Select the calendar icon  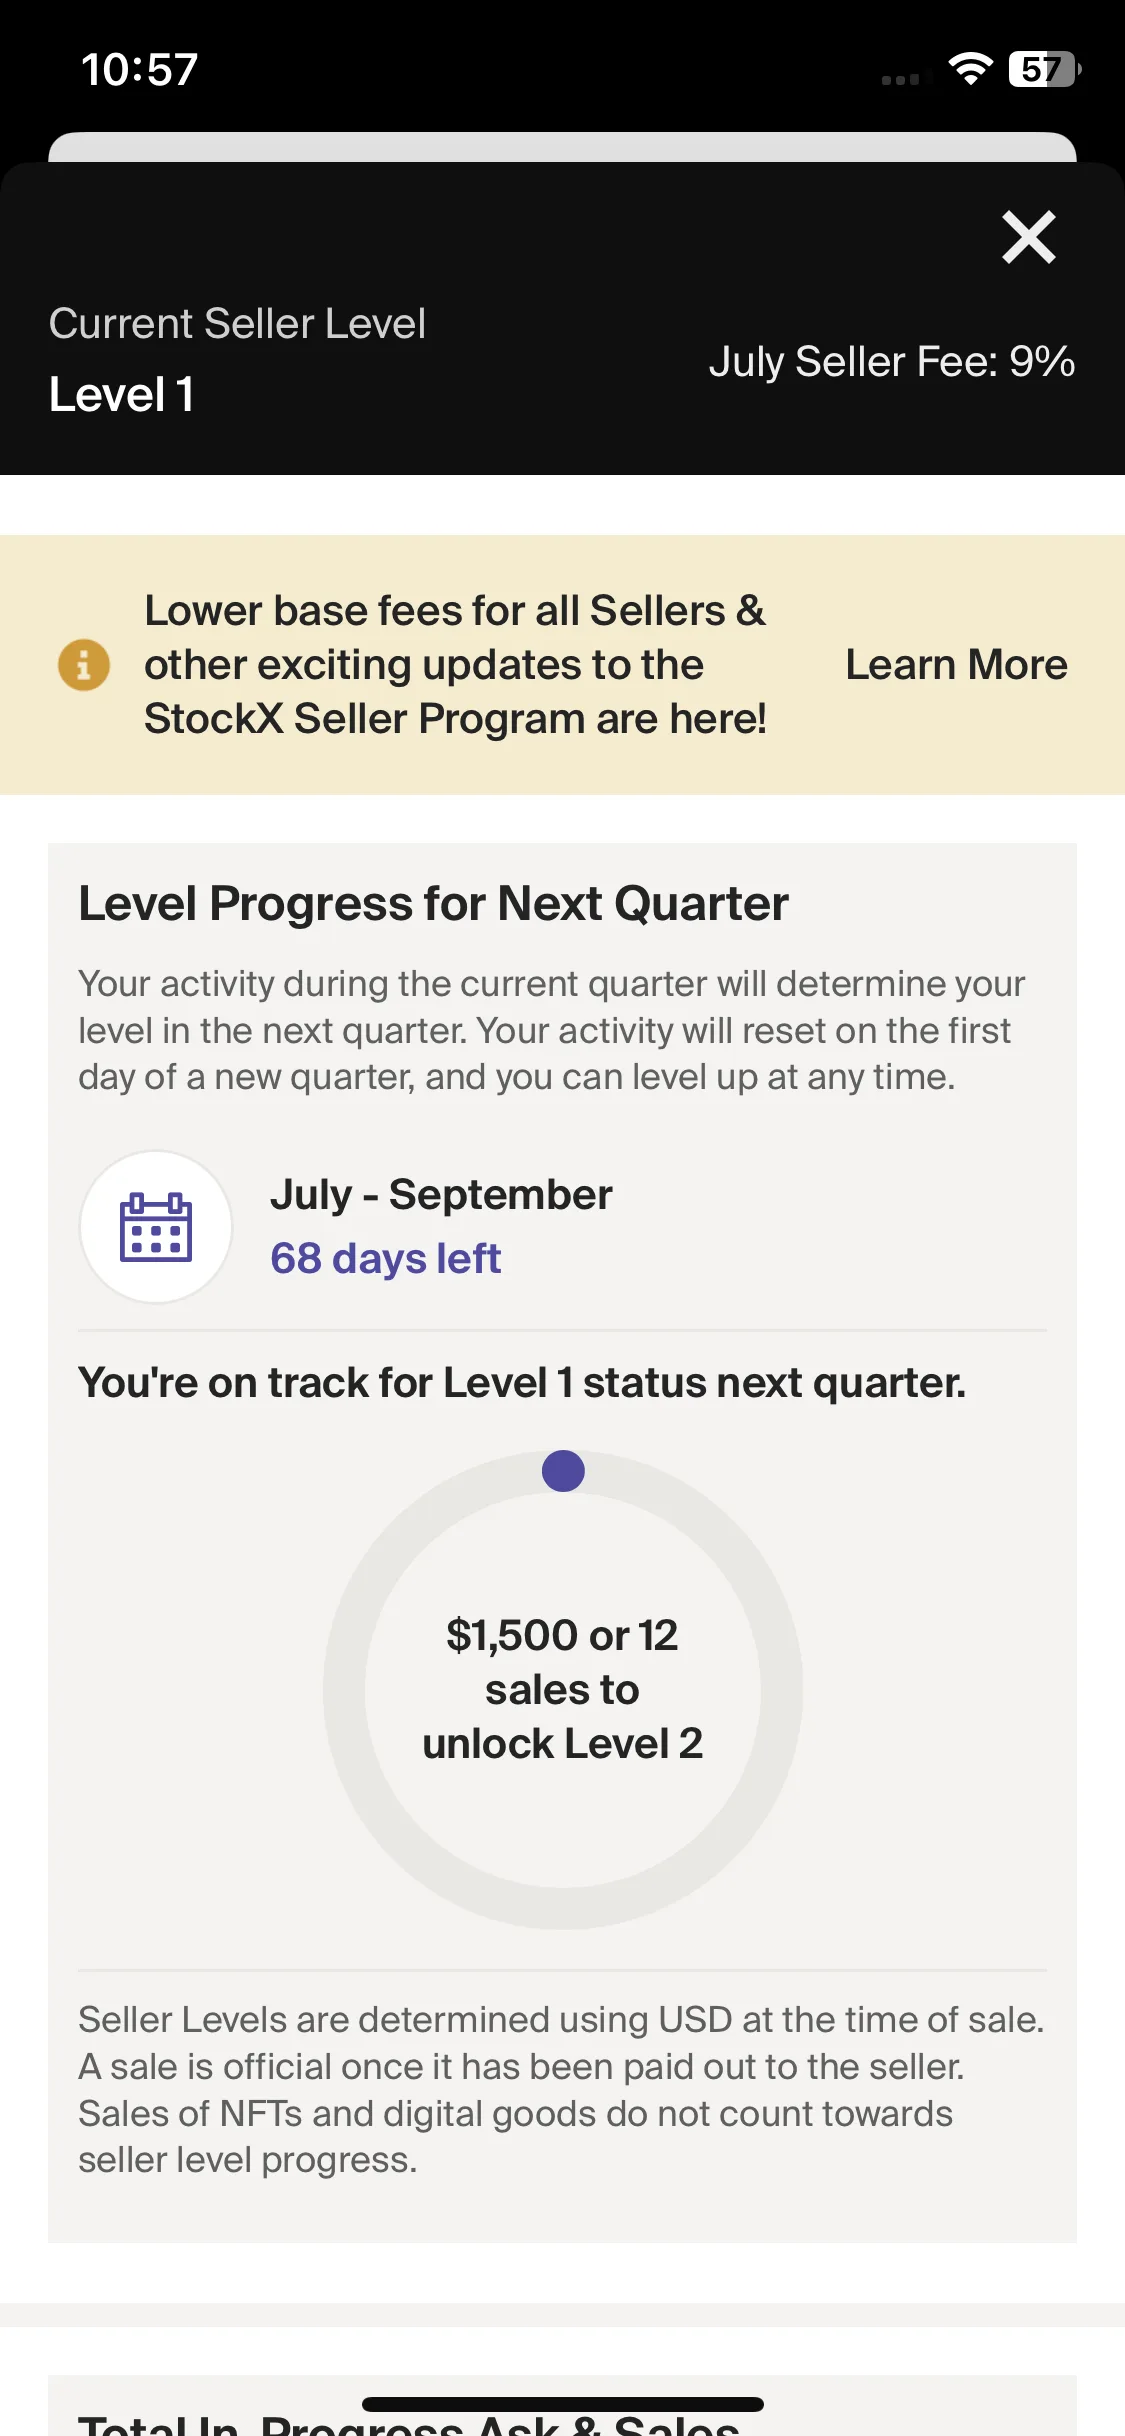coord(156,1227)
